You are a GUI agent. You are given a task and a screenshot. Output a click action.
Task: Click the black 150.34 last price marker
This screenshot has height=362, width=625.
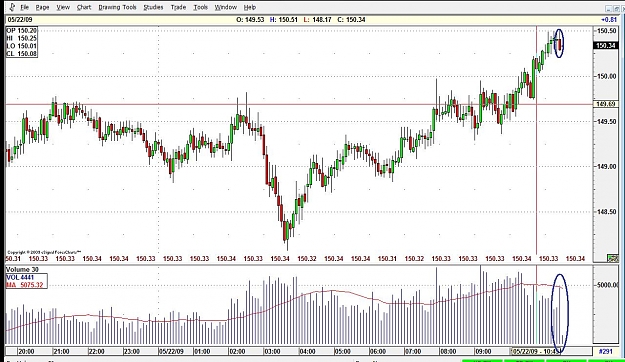pos(605,45)
